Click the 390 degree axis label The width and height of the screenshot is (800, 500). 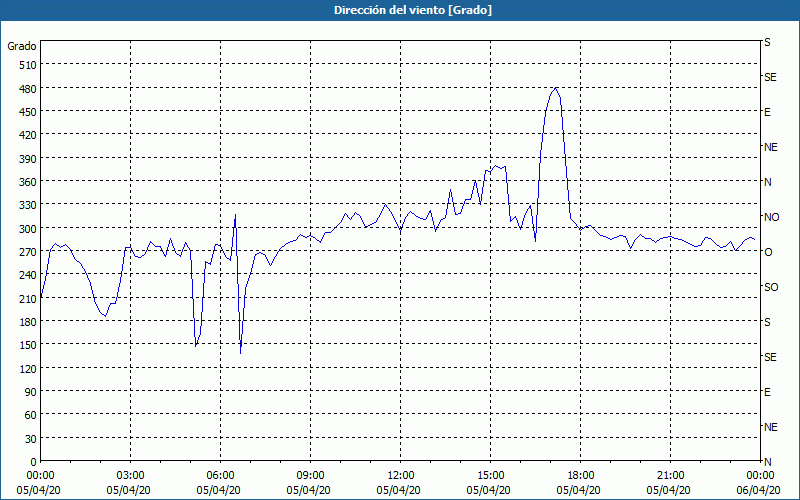tap(28, 159)
